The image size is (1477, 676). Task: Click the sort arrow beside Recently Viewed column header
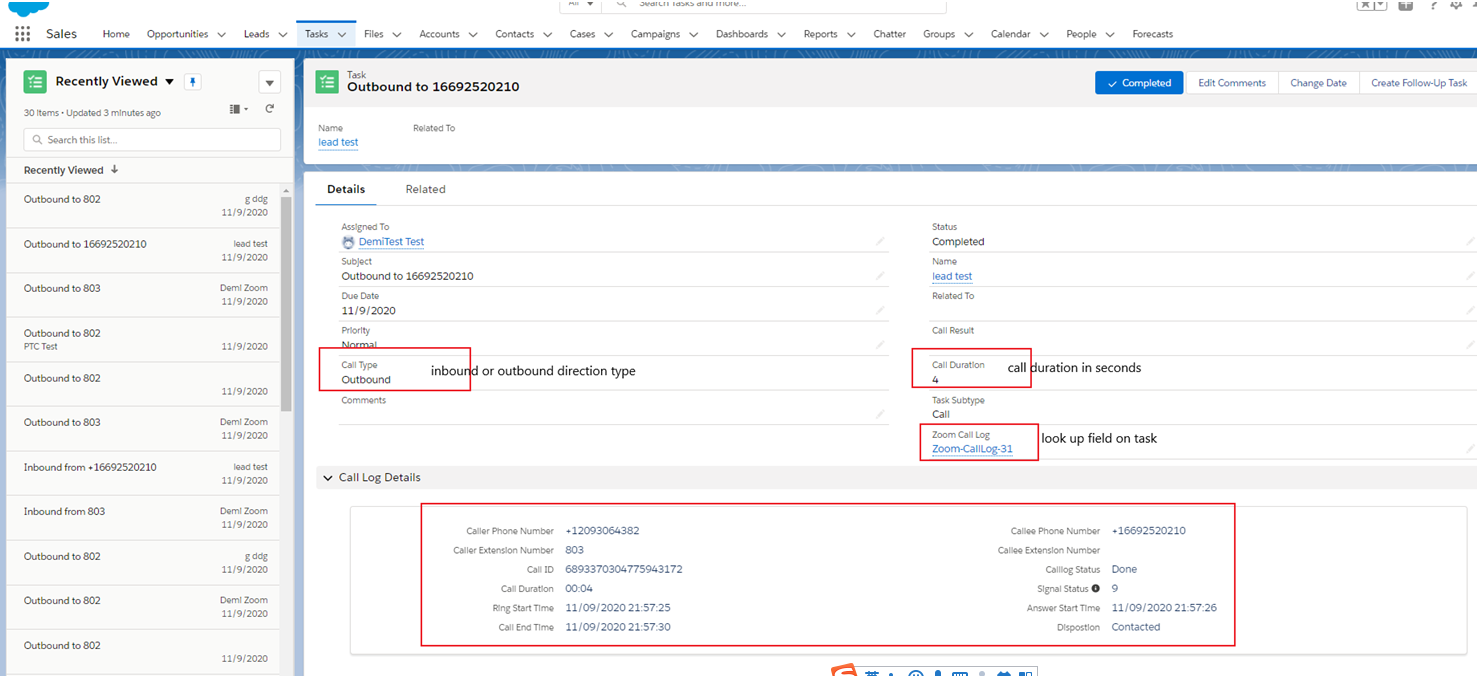[x=114, y=170]
